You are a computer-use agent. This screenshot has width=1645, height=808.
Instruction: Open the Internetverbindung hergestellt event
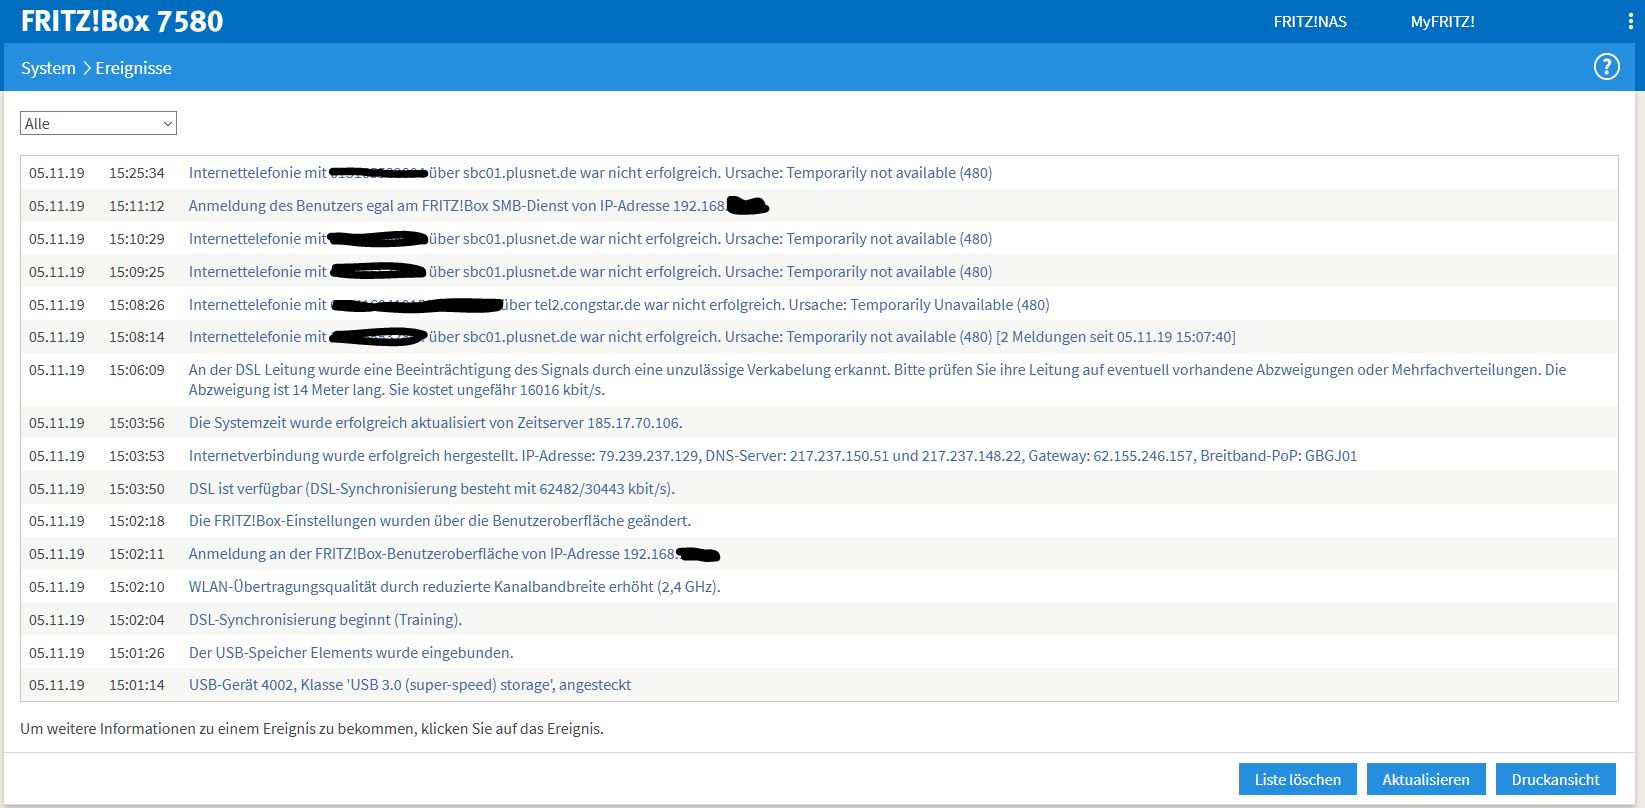(x=772, y=455)
